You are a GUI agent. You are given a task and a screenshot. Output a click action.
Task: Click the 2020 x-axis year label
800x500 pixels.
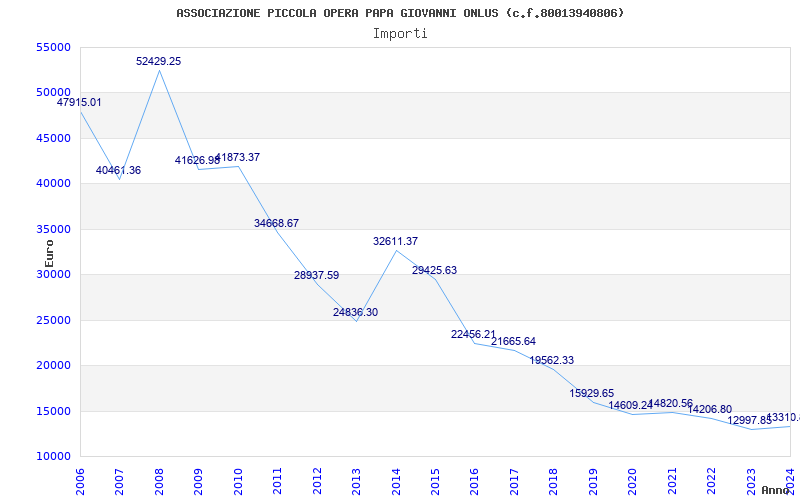coord(633,482)
